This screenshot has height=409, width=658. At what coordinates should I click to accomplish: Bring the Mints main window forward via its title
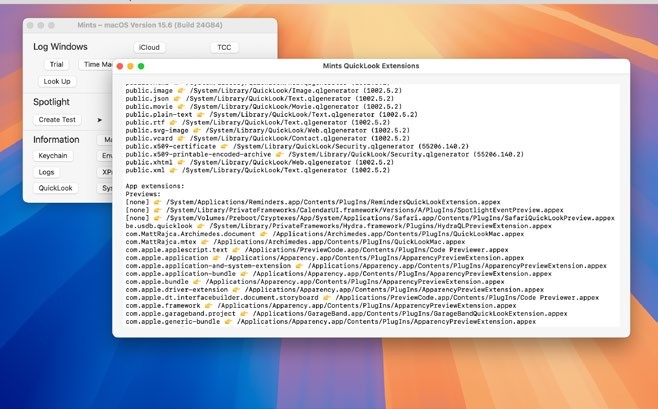150,25
